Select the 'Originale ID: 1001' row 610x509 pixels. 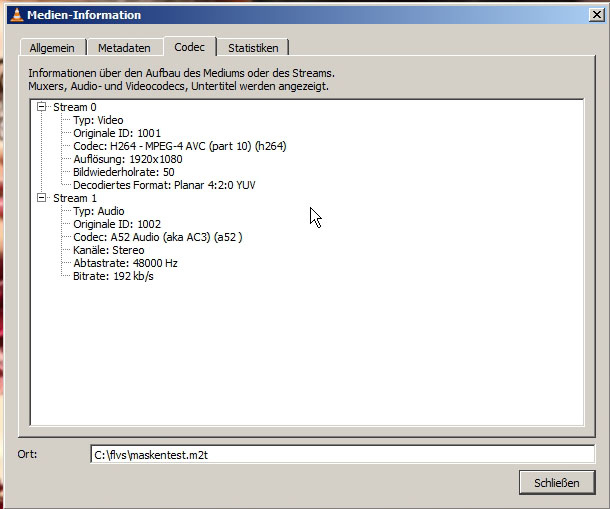coord(117,133)
